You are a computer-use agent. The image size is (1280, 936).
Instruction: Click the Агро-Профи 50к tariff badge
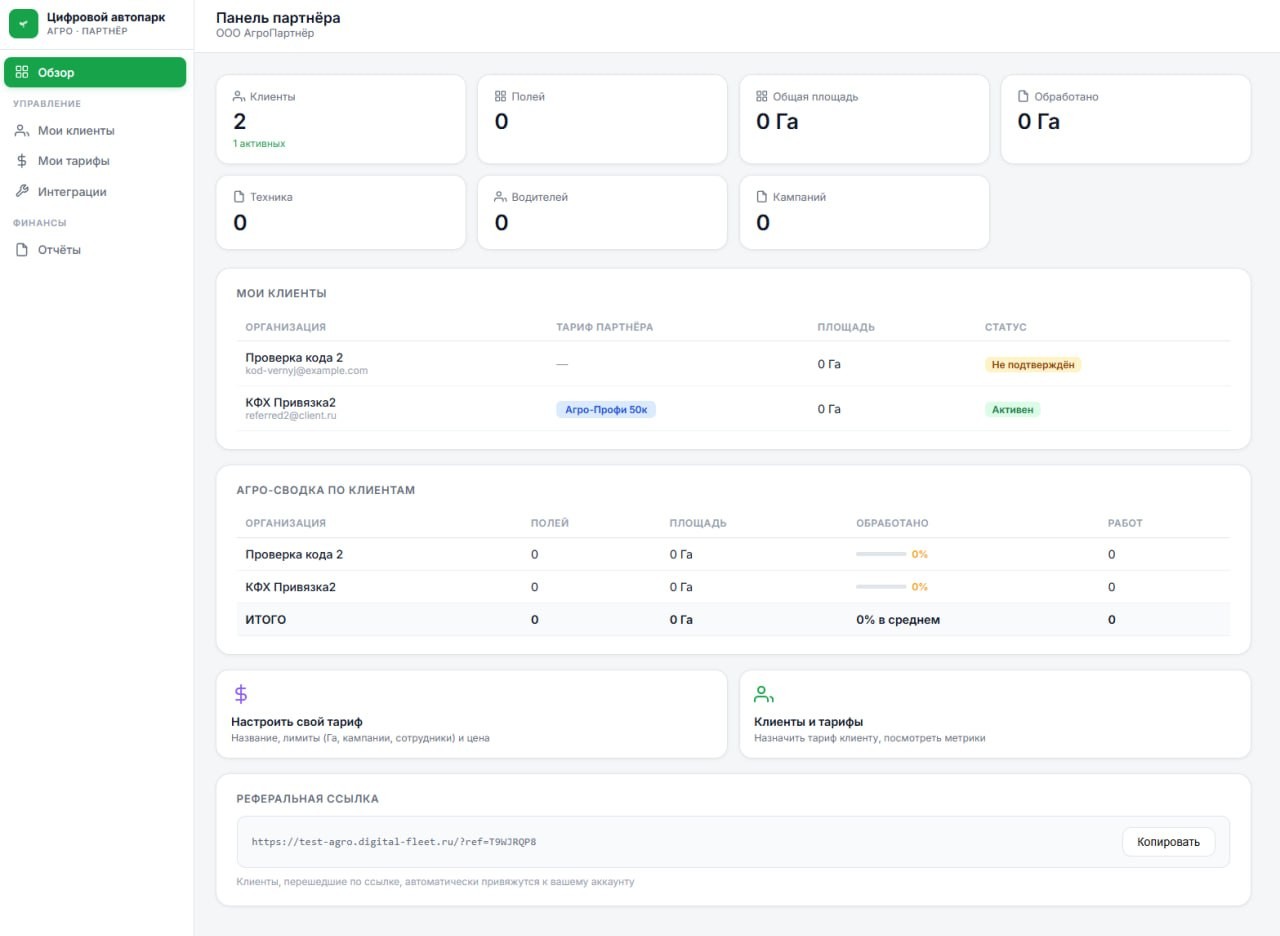coord(606,409)
